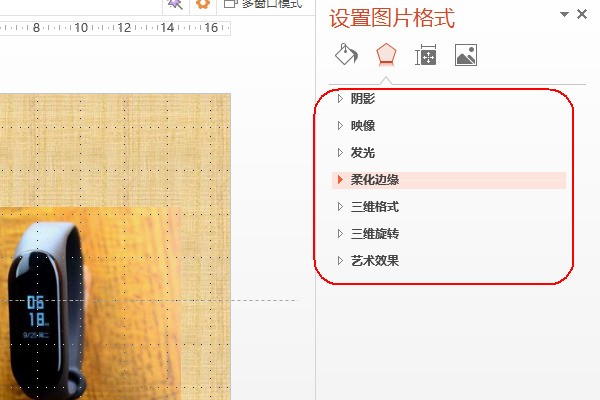Image resolution: width=600 pixels, height=400 pixels.
Task: Click the 柔化边缘 label
Action: [x=375, y=180]
